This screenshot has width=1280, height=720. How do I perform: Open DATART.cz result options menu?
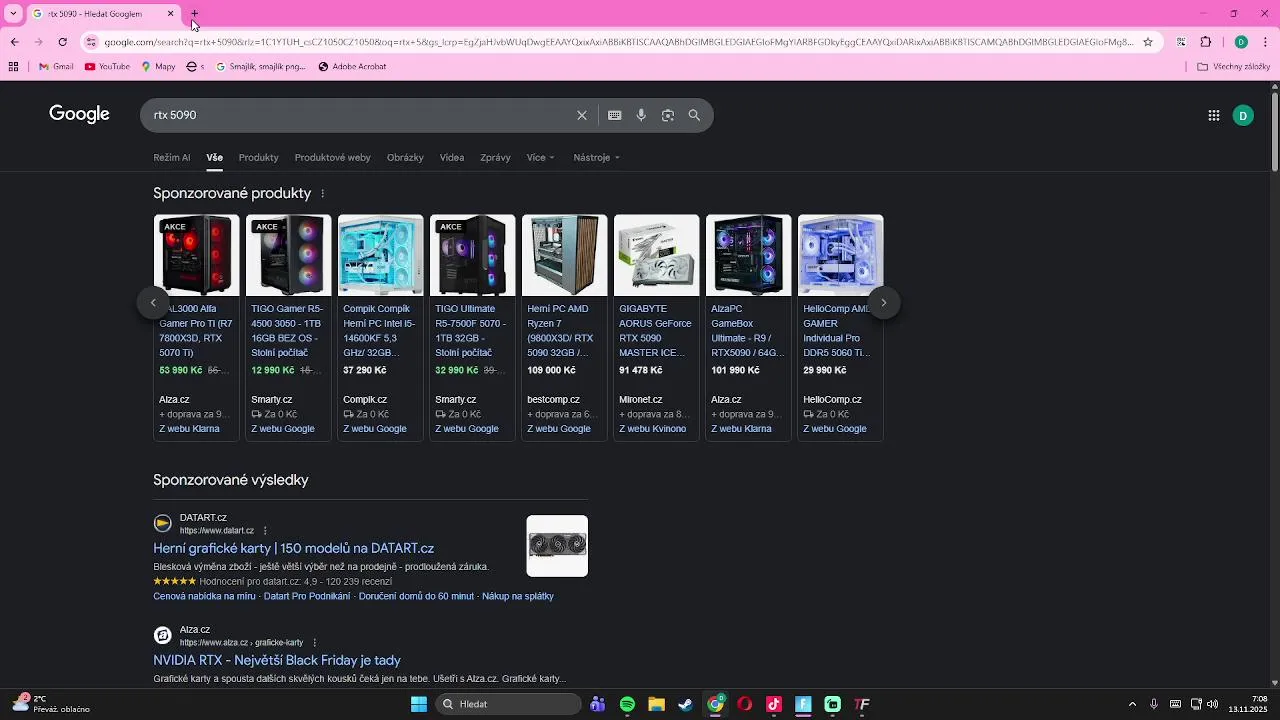pyautogui.click(x=265, y=531)
